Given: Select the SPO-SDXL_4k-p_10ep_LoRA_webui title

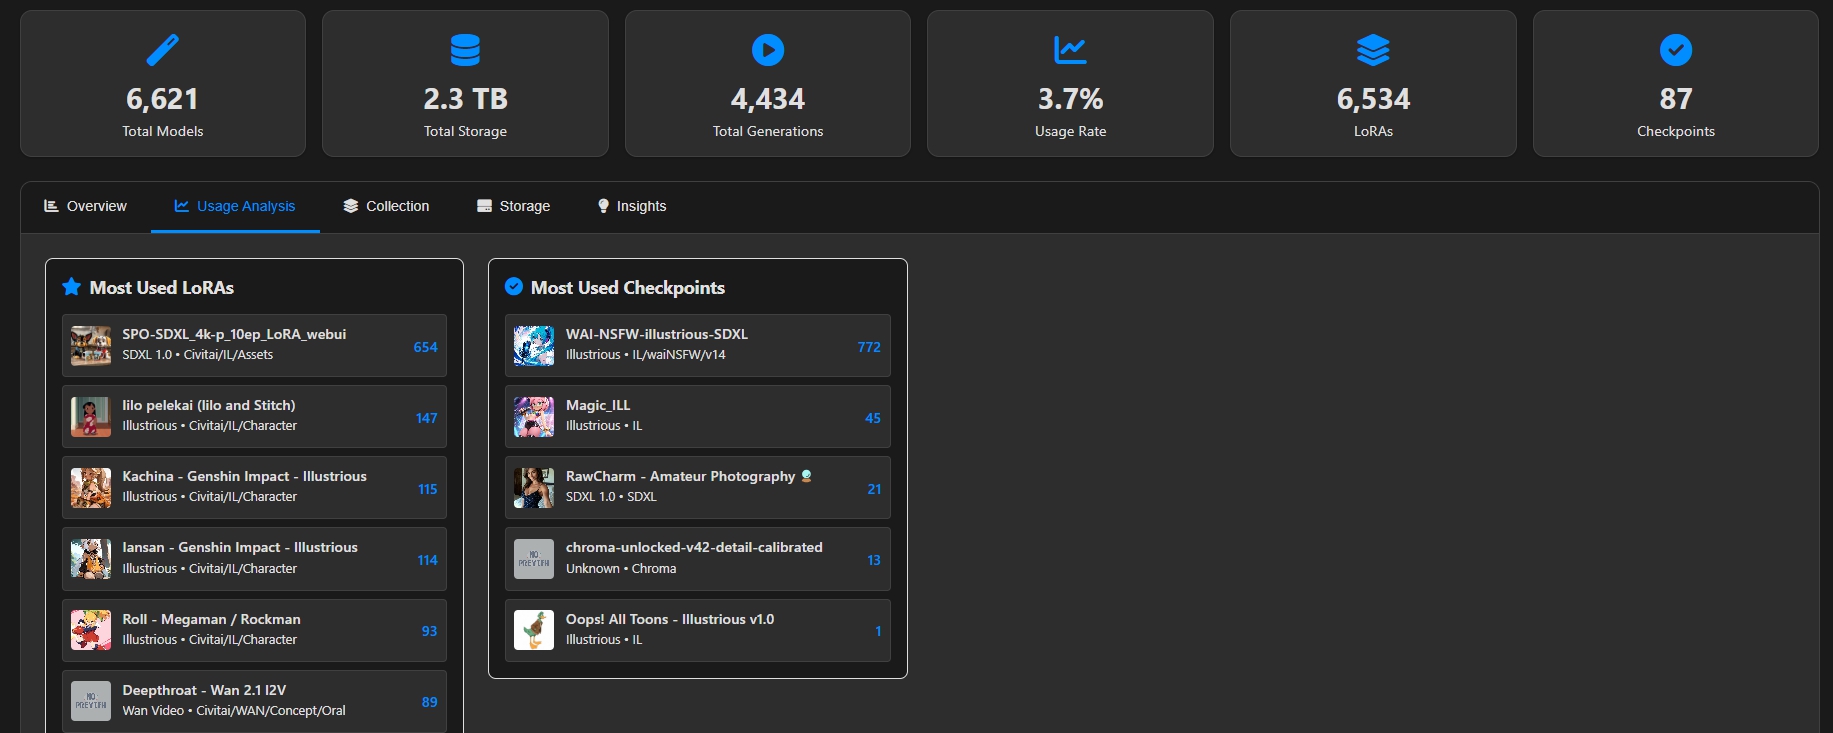Looking at the screenshot, I should 234,334.
